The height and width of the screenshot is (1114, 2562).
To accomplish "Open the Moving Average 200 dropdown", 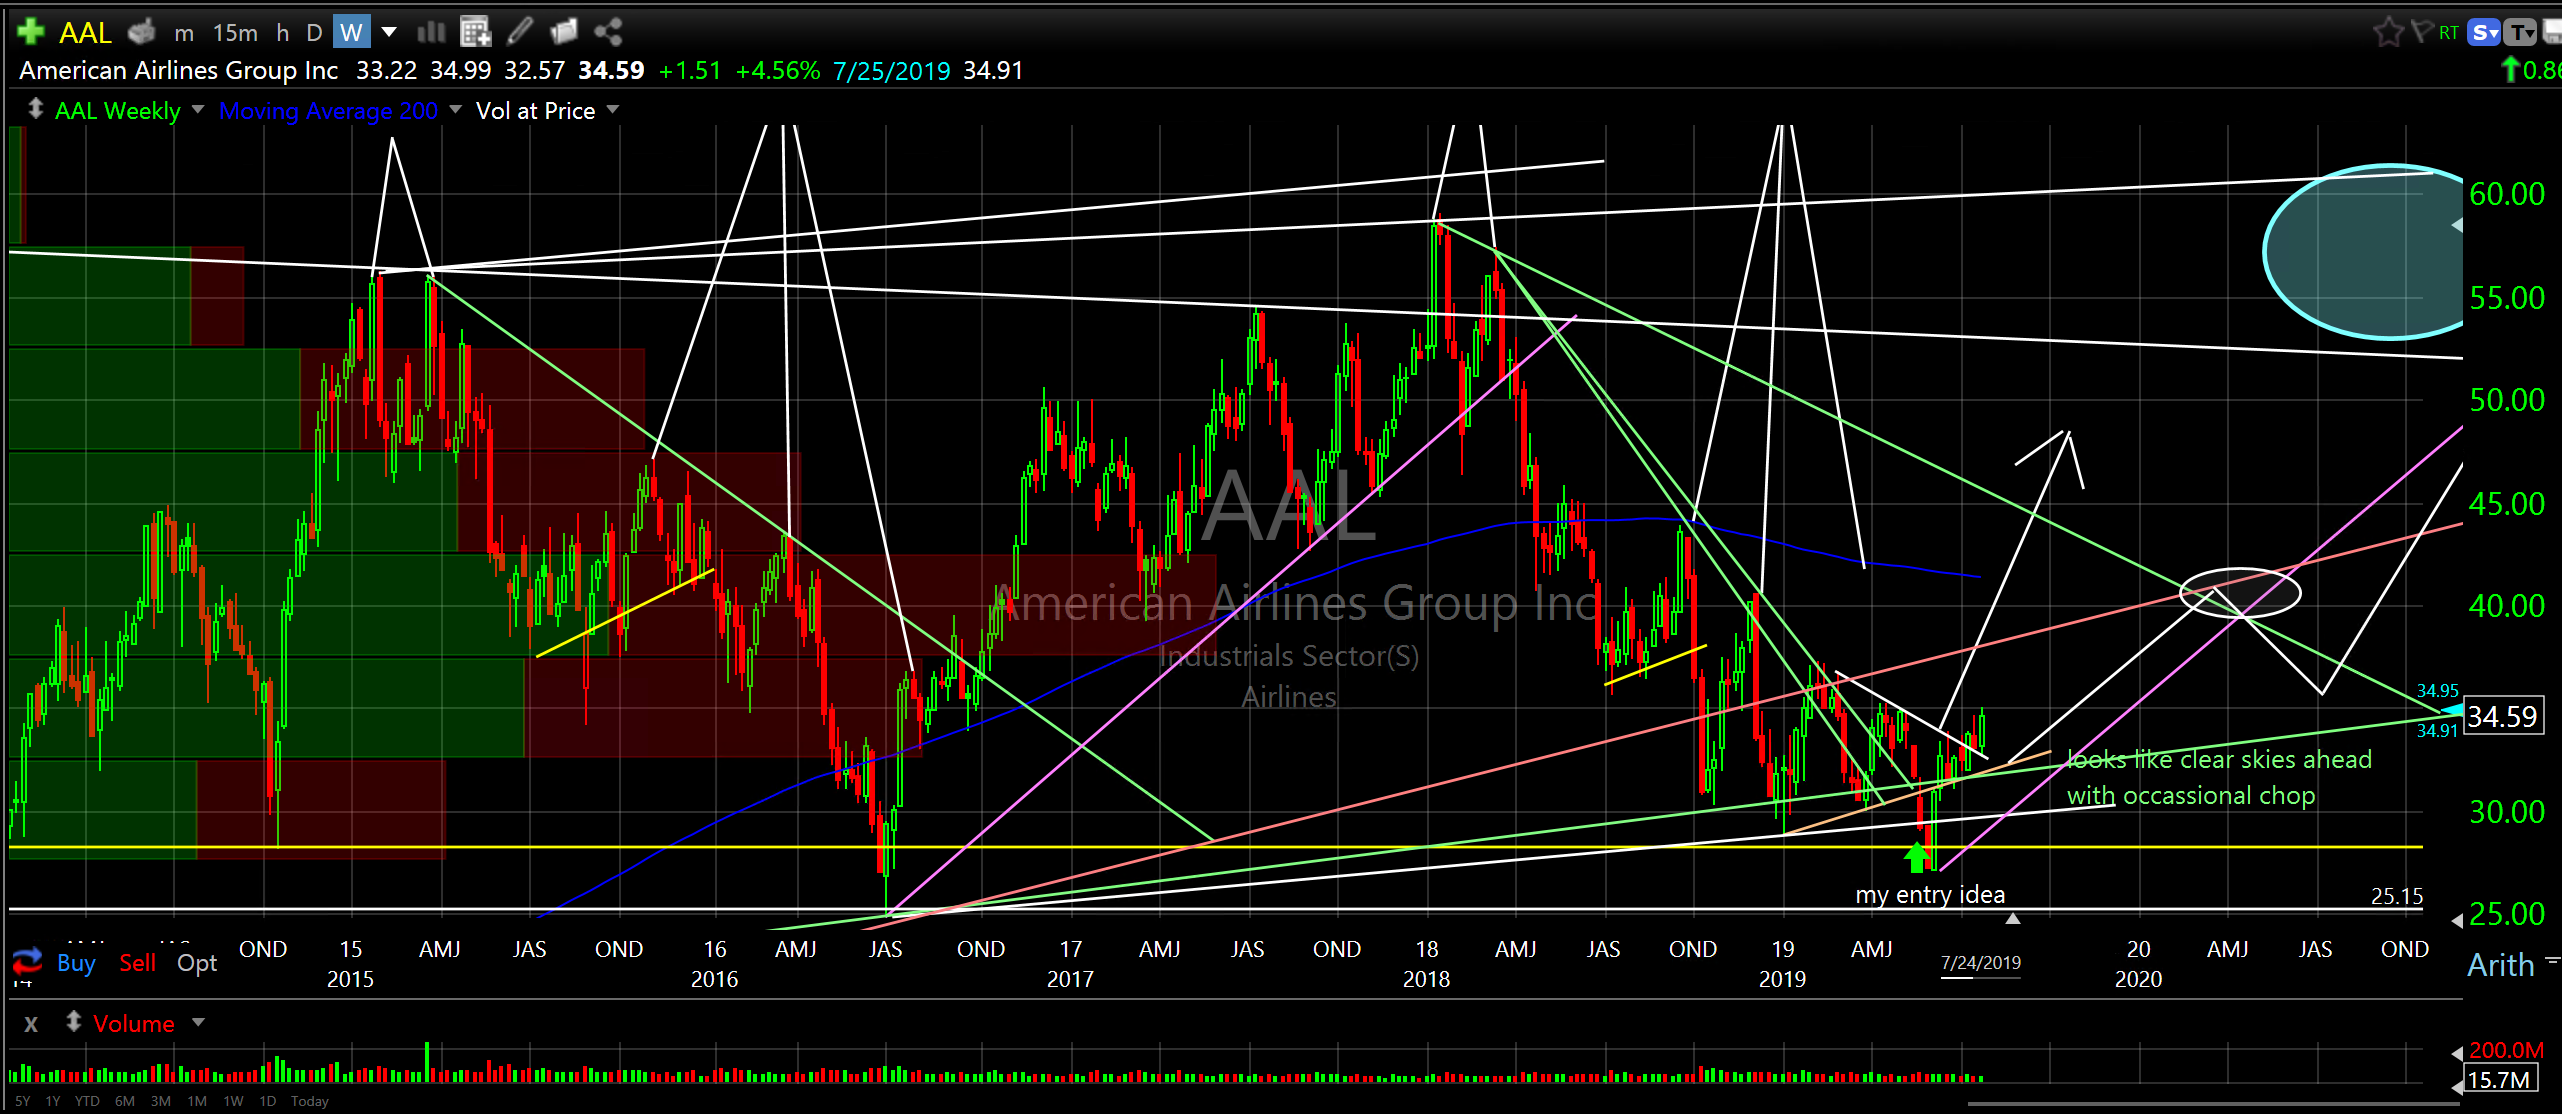I will (456, 110).
